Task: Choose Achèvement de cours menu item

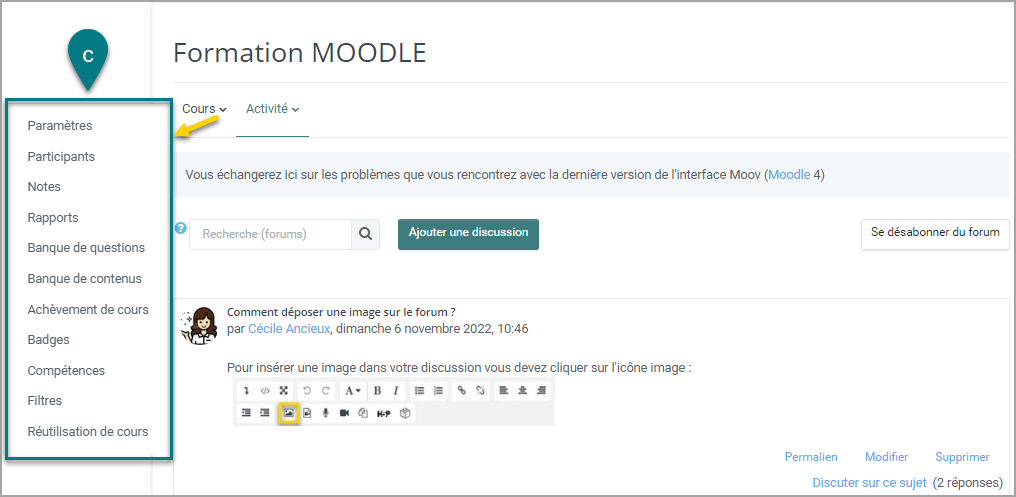Action: click(x=88, y=309)
